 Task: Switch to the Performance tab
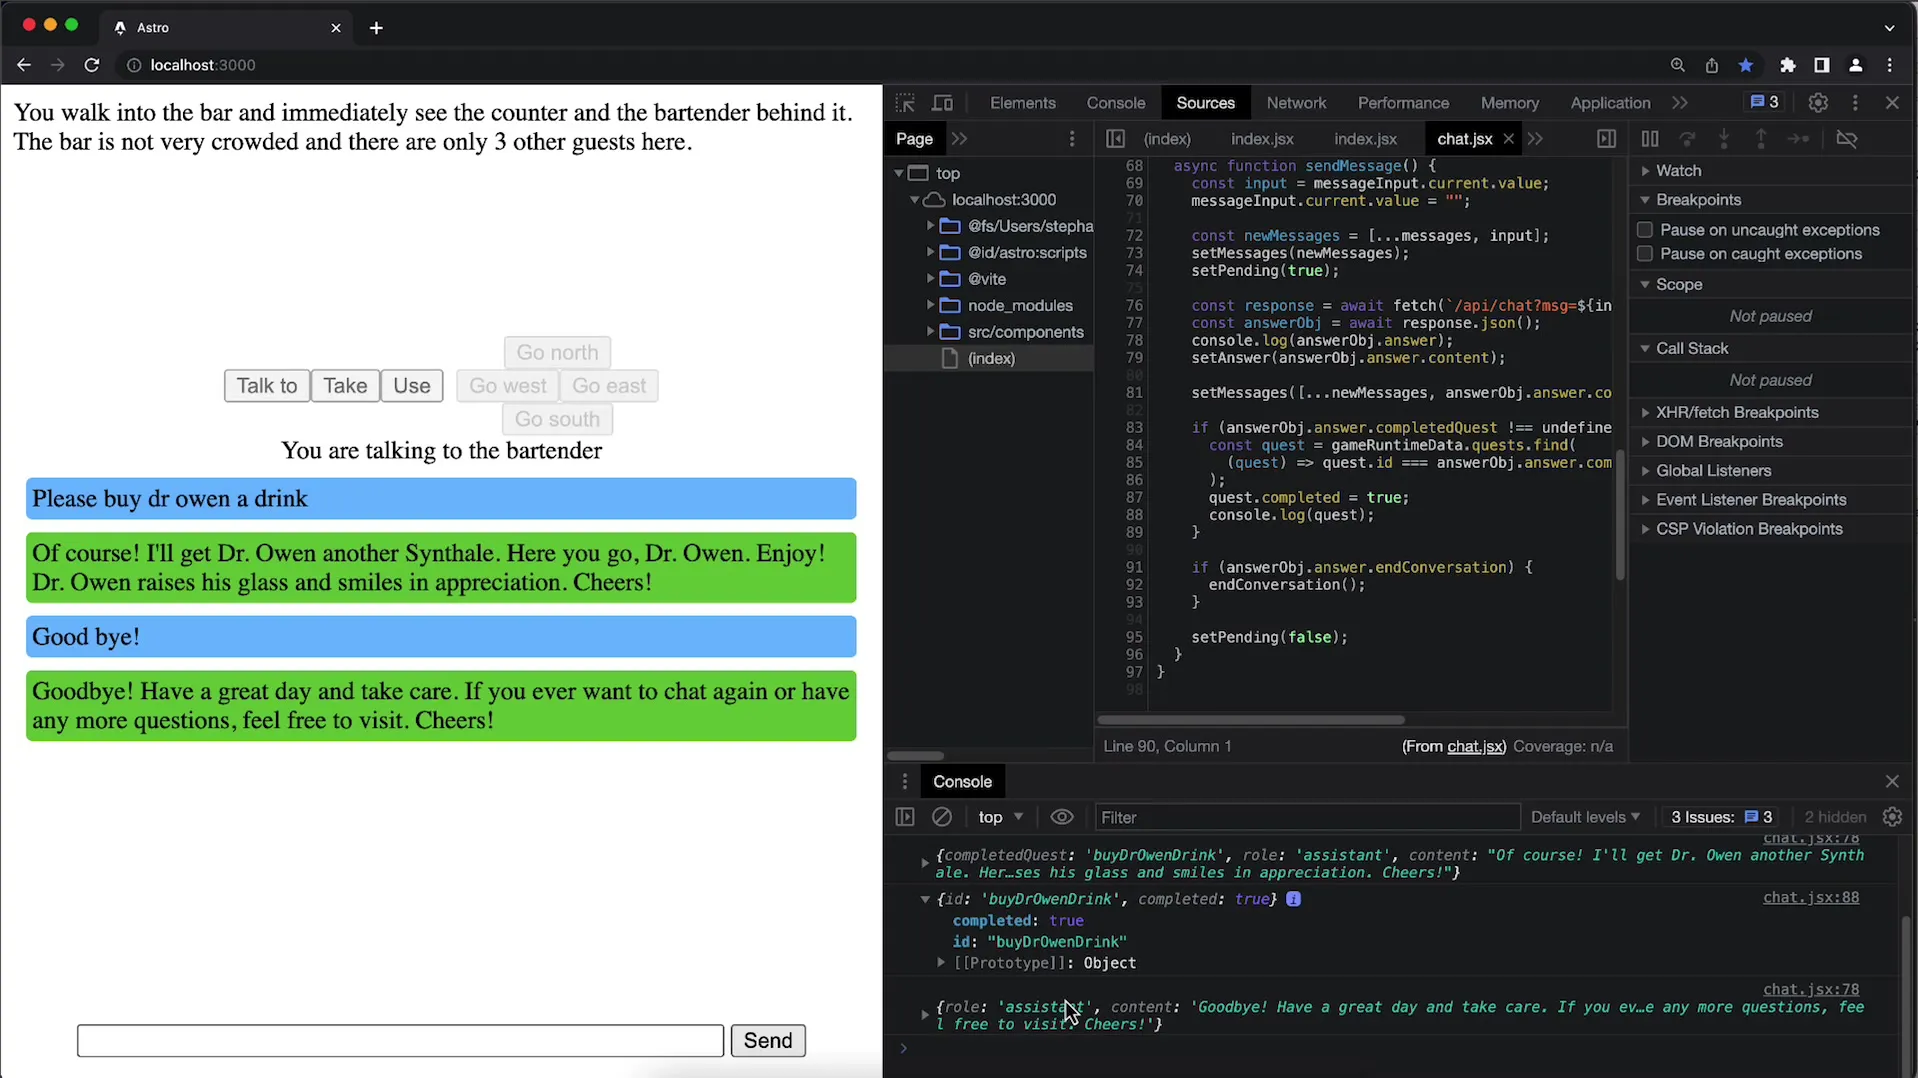1402,103
